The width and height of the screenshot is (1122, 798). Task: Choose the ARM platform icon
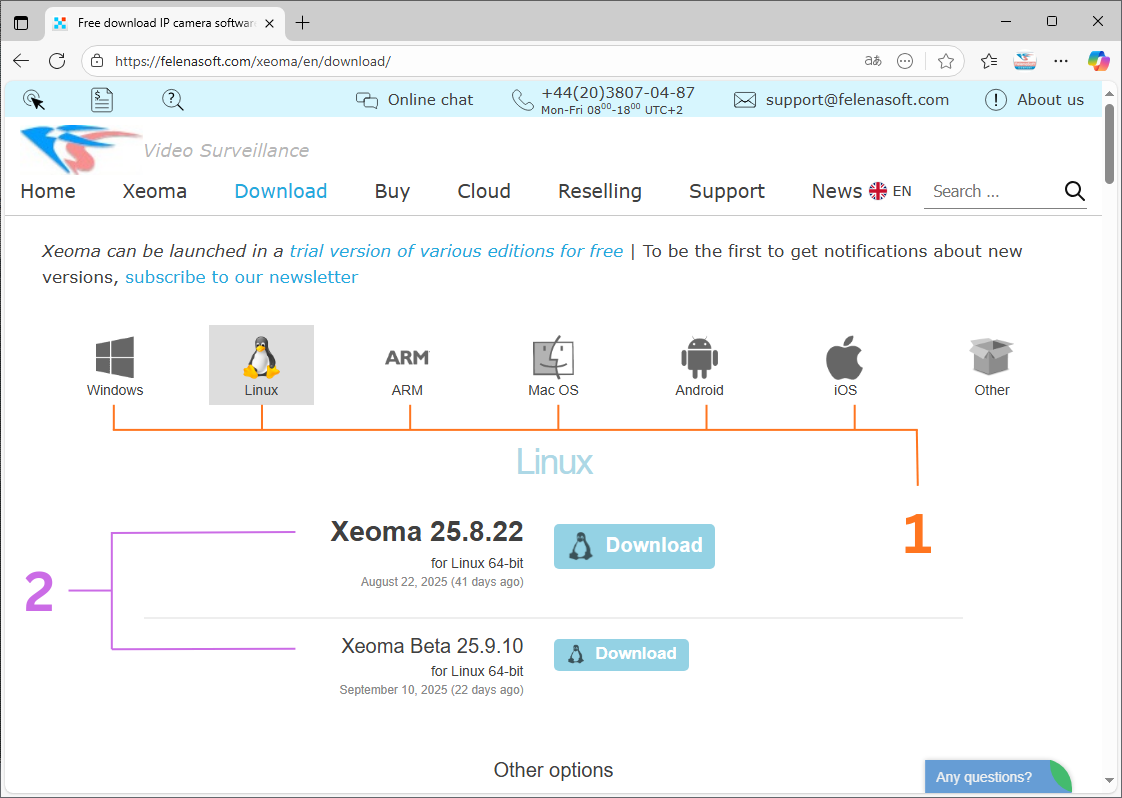(x=407, y=358)
